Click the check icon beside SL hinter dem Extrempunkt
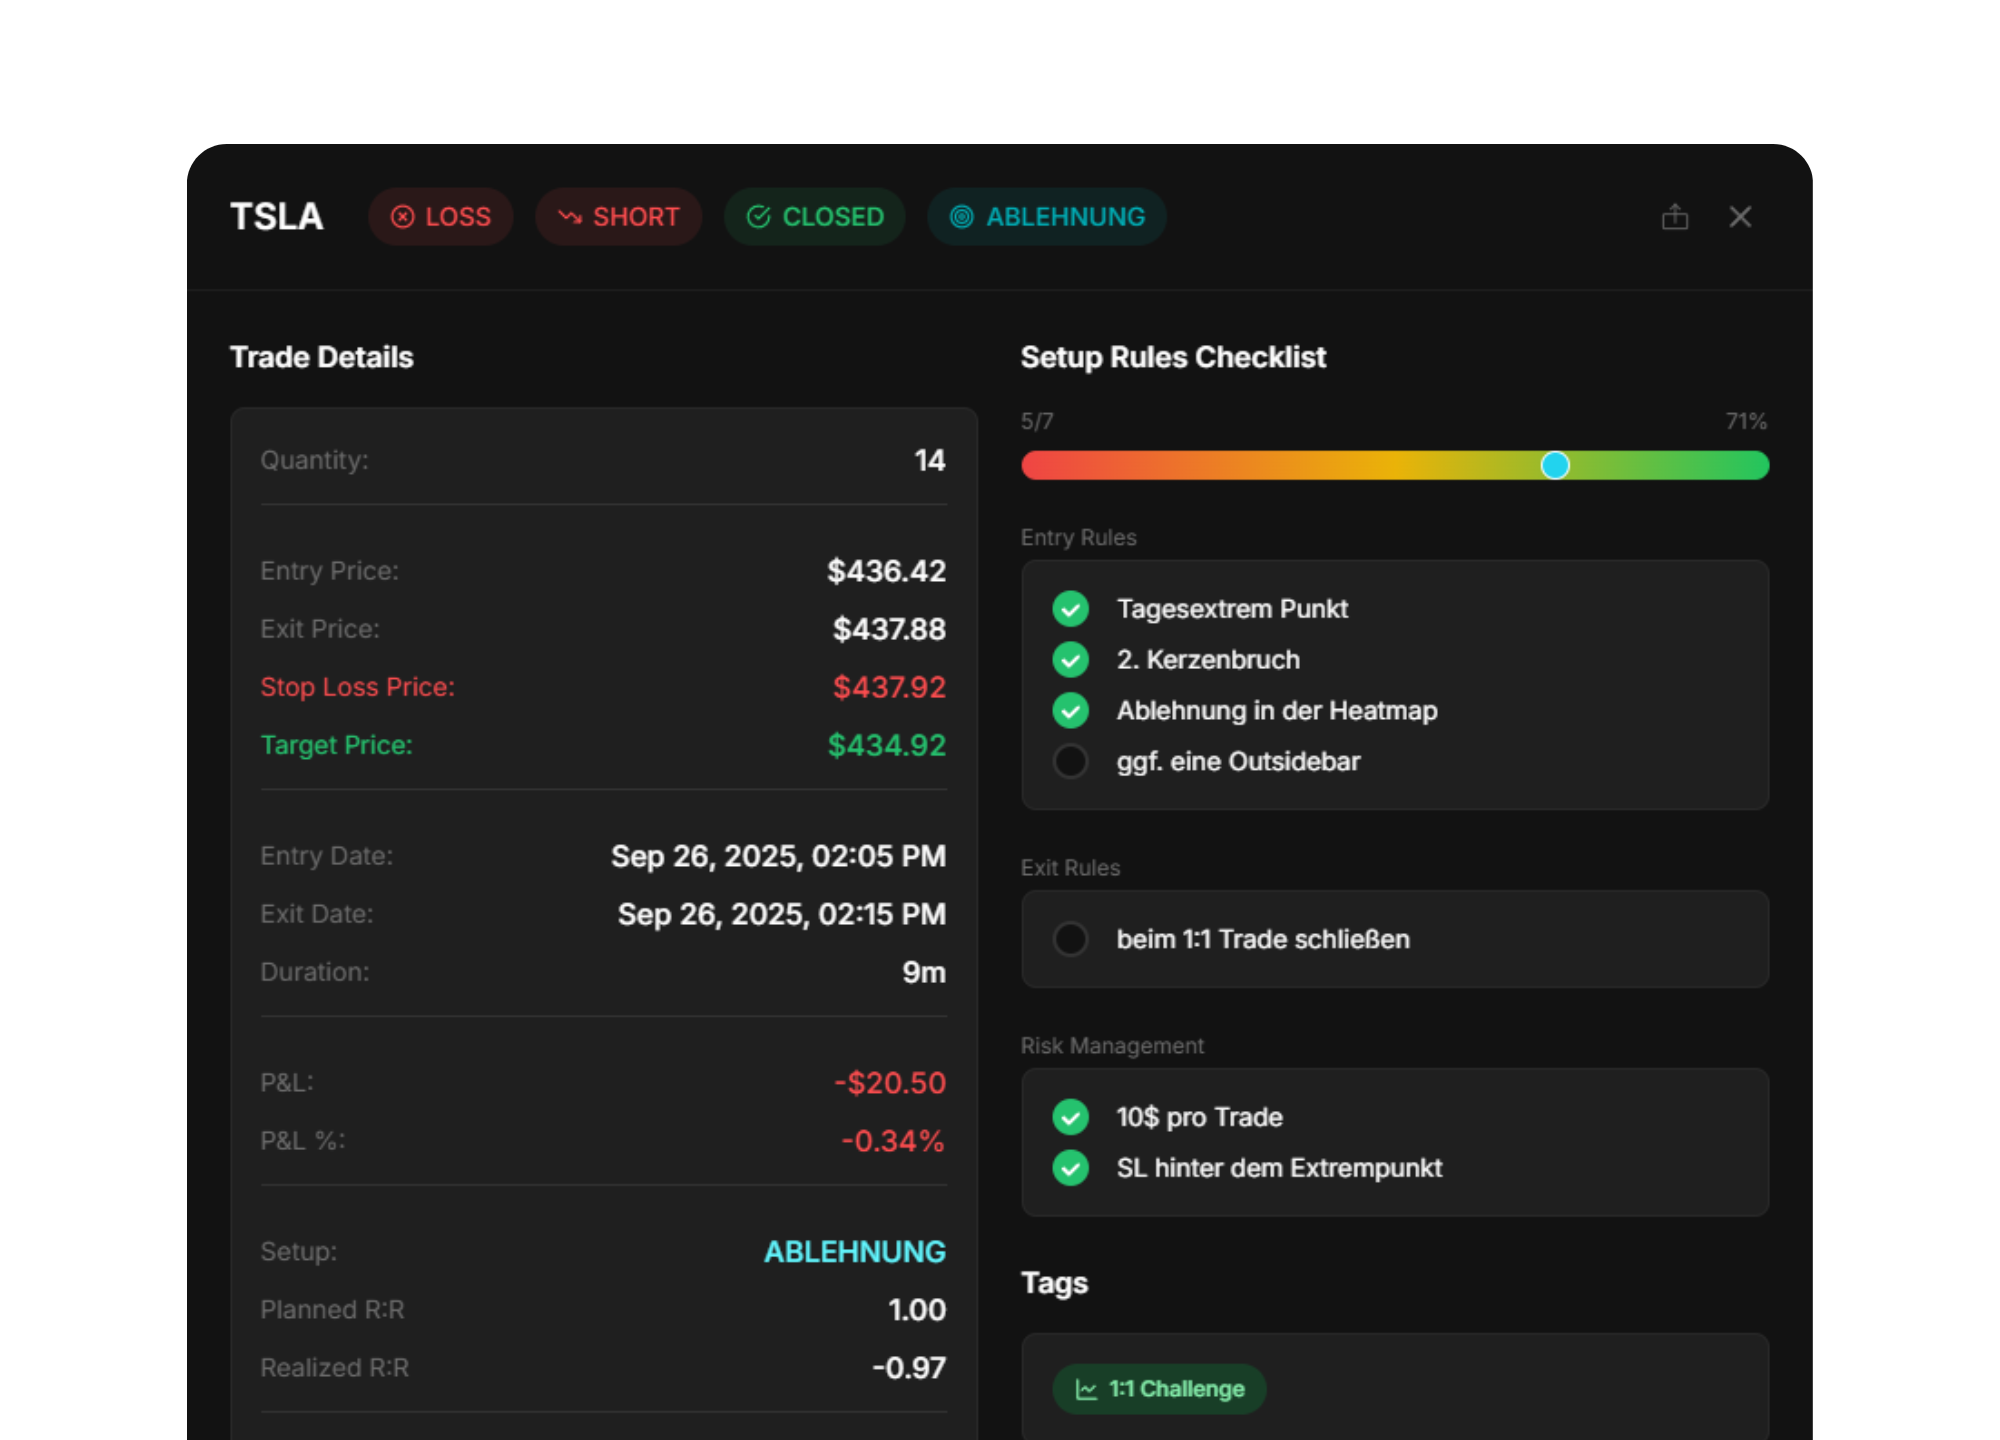Image resolution: width=2000 pixels, height=1440 pixels. pyautogui.click(x=1071, y=1167)
